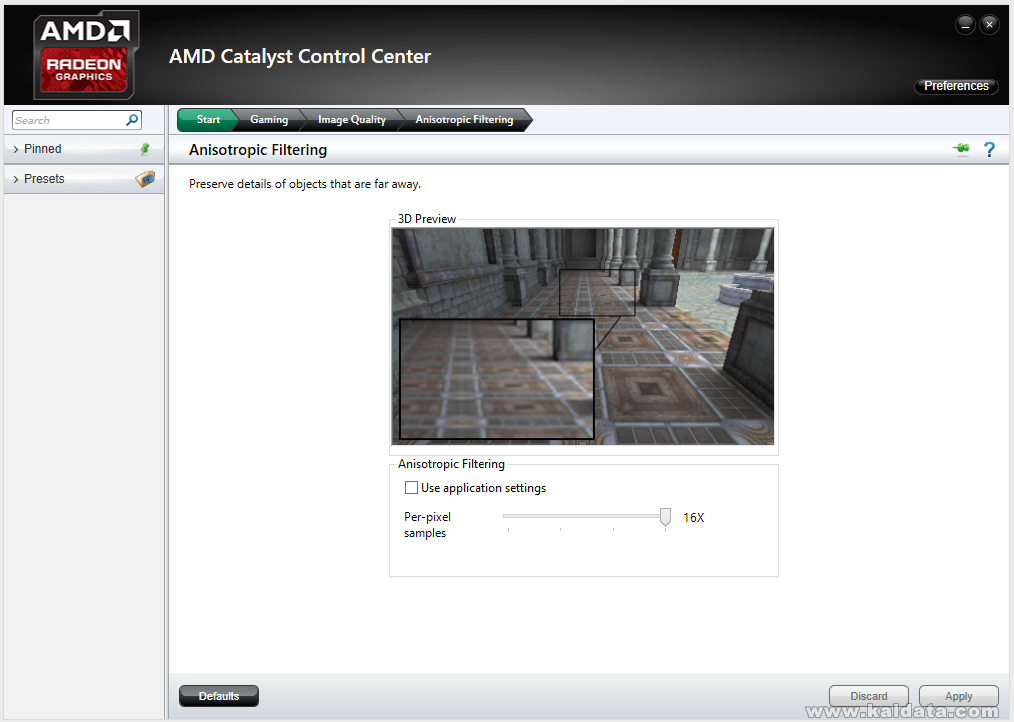Select Anisotropic Filtering breadcrumb
The image size is (1014, 722).
click(x=464, y=120)
